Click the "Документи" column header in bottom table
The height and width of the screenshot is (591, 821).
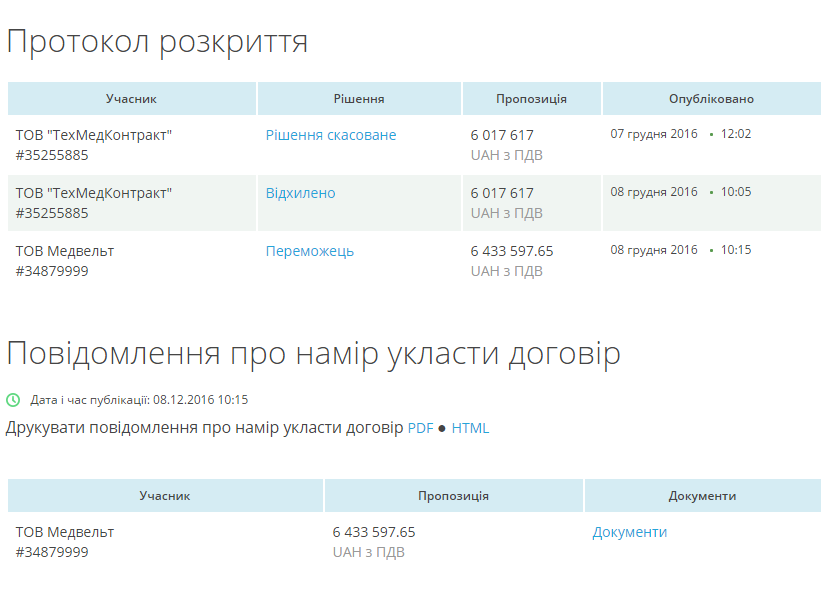point(702,496)
